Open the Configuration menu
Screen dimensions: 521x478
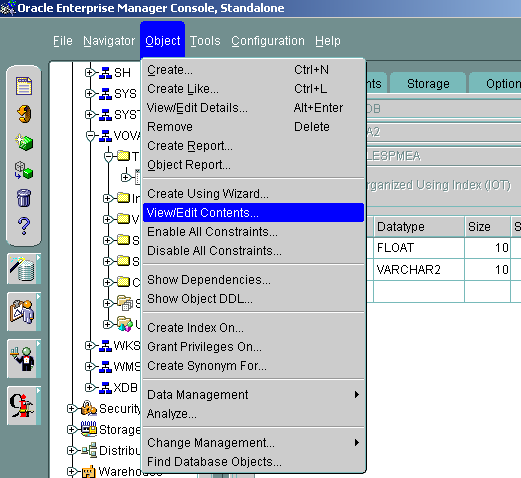[x=268, y=41]
